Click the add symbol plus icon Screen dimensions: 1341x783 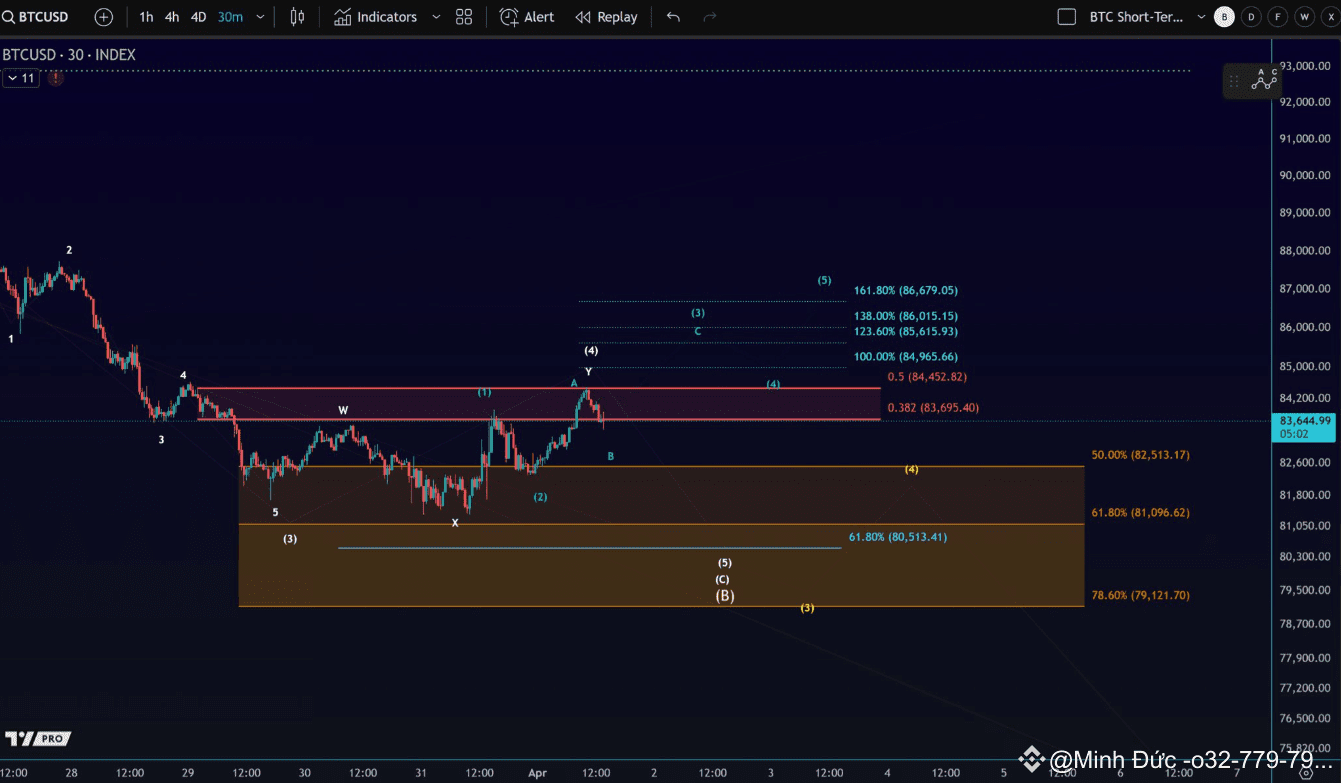104,17
